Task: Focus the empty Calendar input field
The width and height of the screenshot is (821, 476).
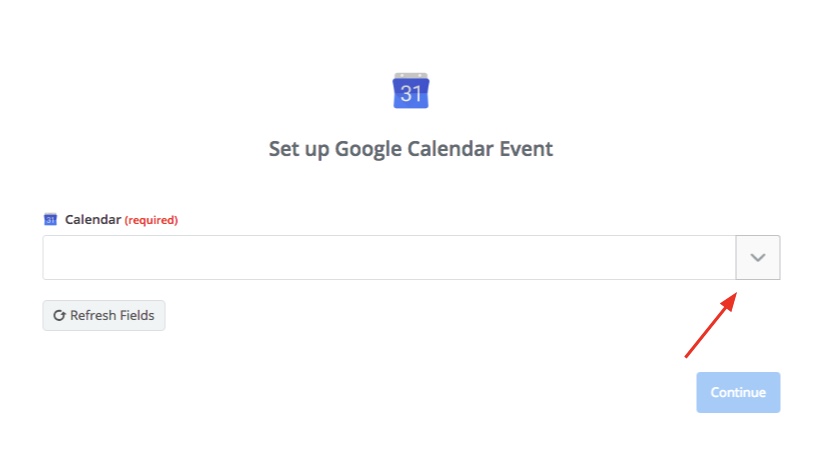Action: pyautogui.click(x=389, y=257)
